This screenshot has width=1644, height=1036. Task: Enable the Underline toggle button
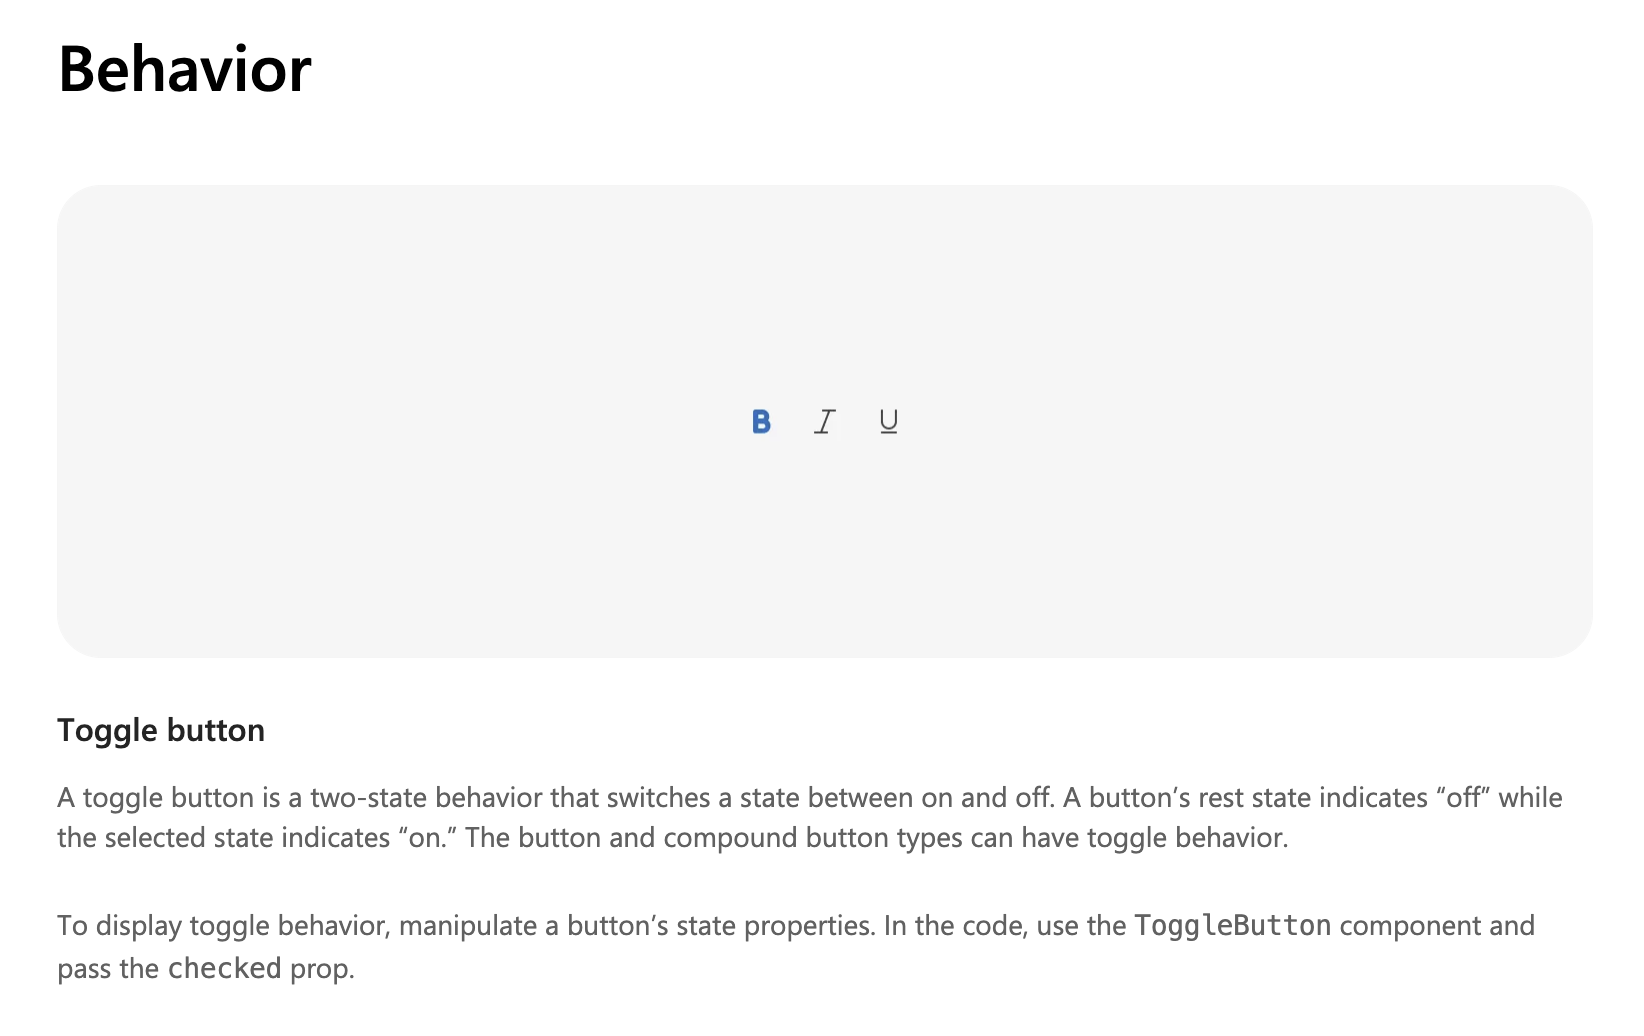[888, 422]
